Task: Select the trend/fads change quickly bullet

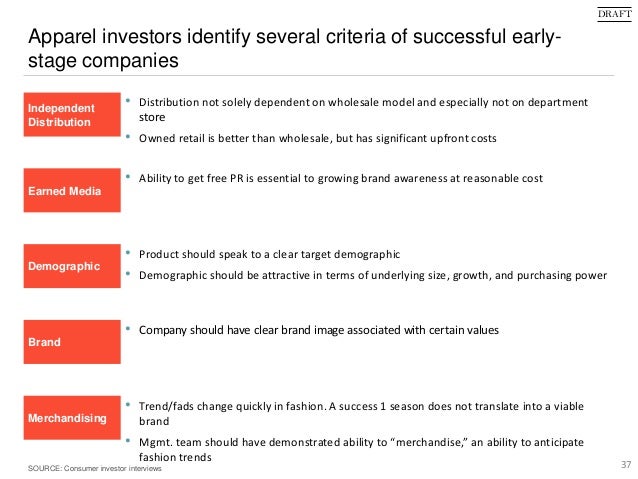Action: point(361,413)
